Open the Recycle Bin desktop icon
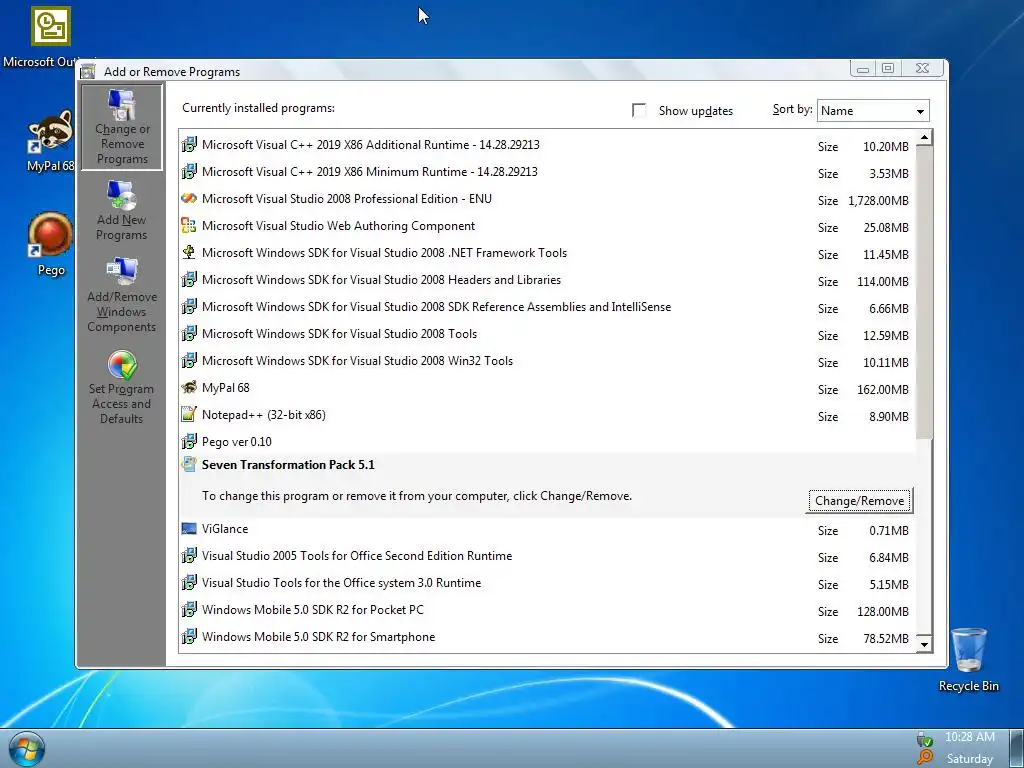Screen dimensions: 1024x768 point(968,649)
